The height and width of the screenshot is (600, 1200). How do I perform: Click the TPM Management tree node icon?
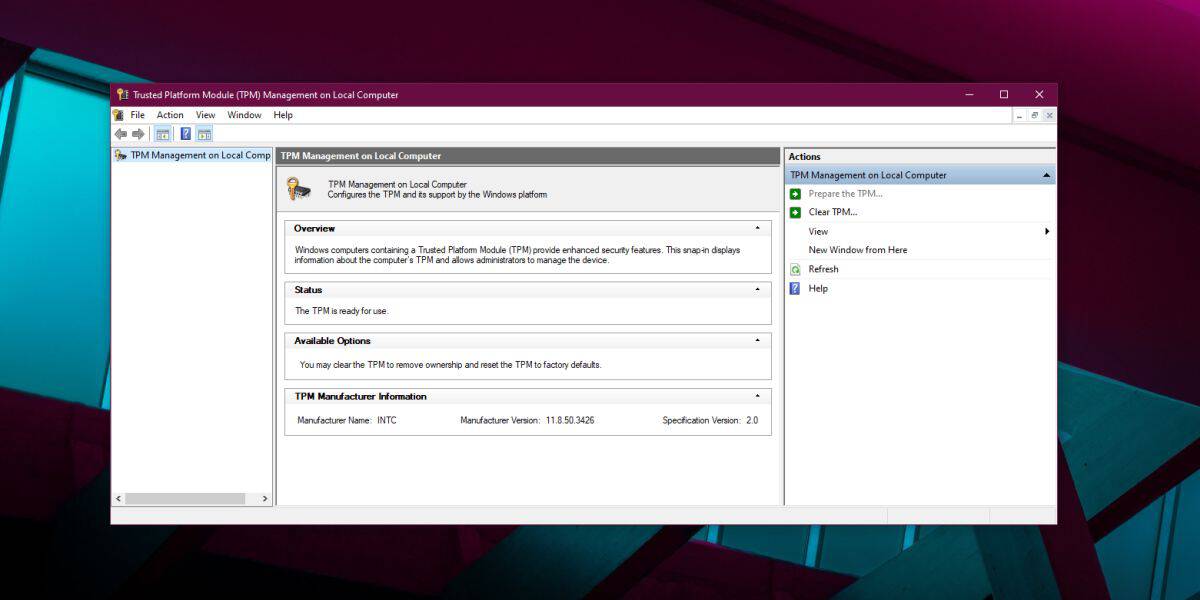121,155
